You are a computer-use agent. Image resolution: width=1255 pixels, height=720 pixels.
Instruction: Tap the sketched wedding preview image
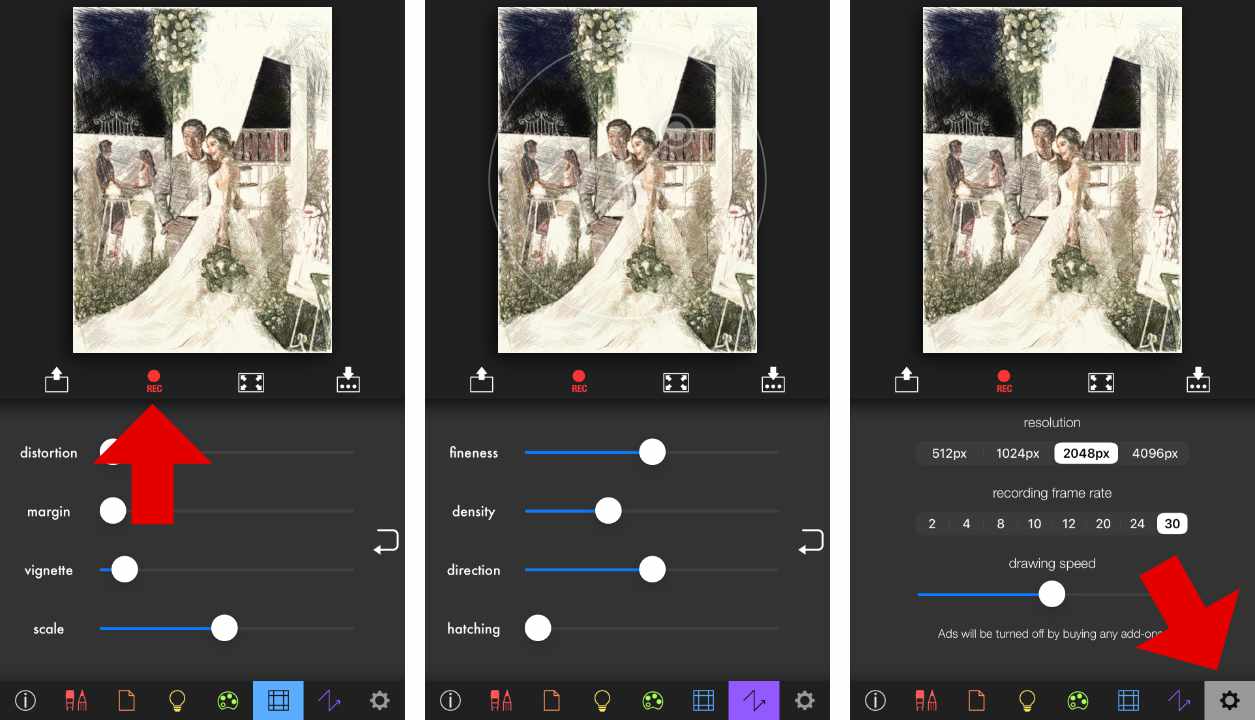click(x=201, y=180)
